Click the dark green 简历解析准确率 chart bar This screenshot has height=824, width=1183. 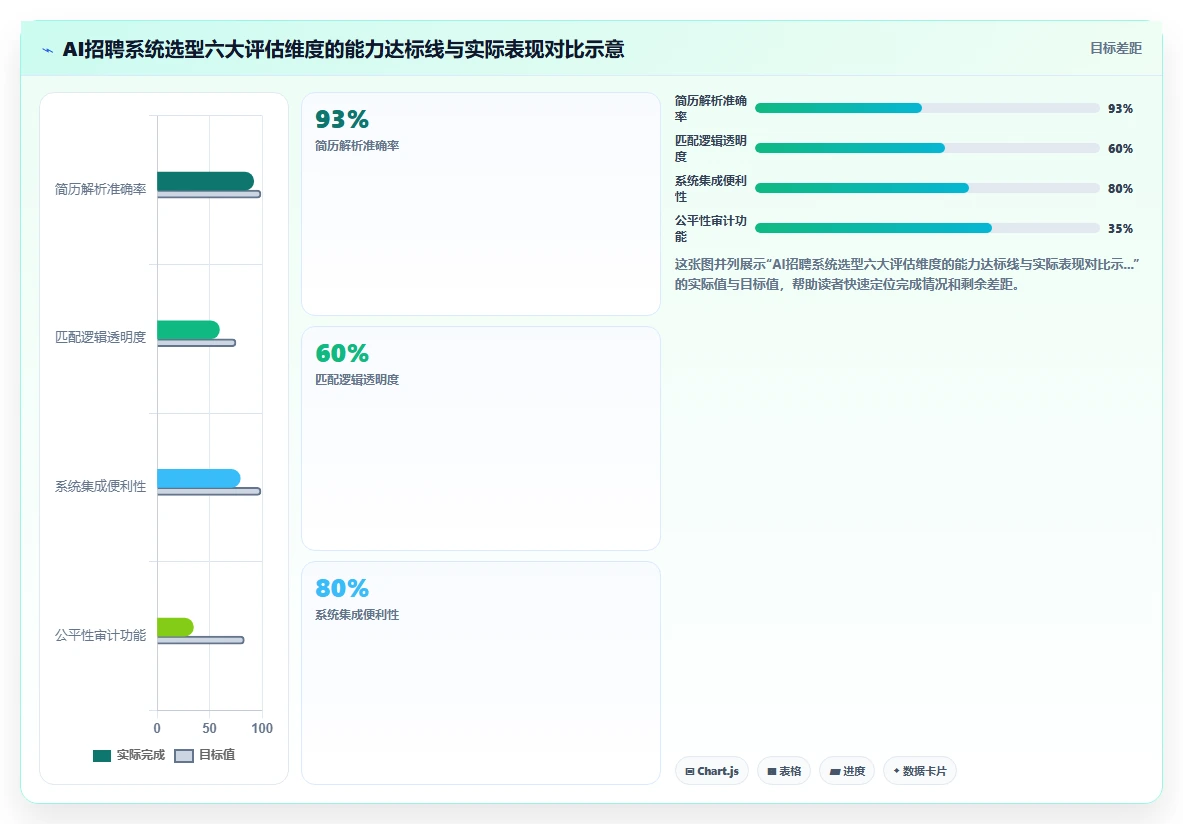pyautogui.click(x=205, y=181)
